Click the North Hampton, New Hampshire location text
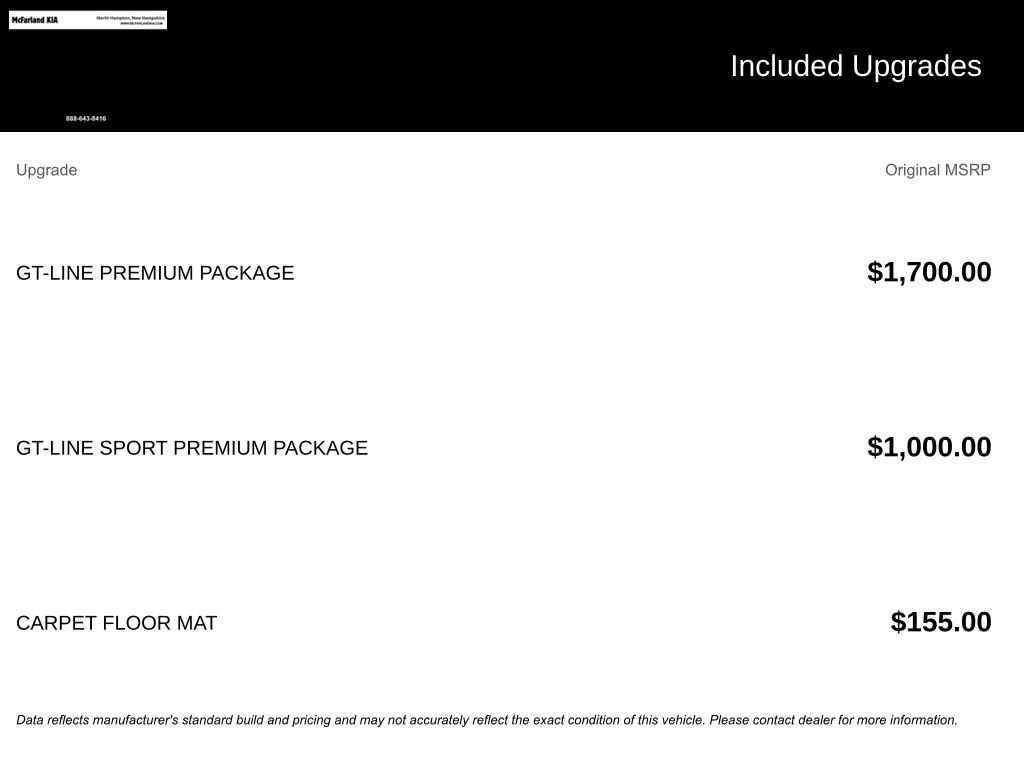Viewport: 1024px width, 768px height. coord(130,17)
